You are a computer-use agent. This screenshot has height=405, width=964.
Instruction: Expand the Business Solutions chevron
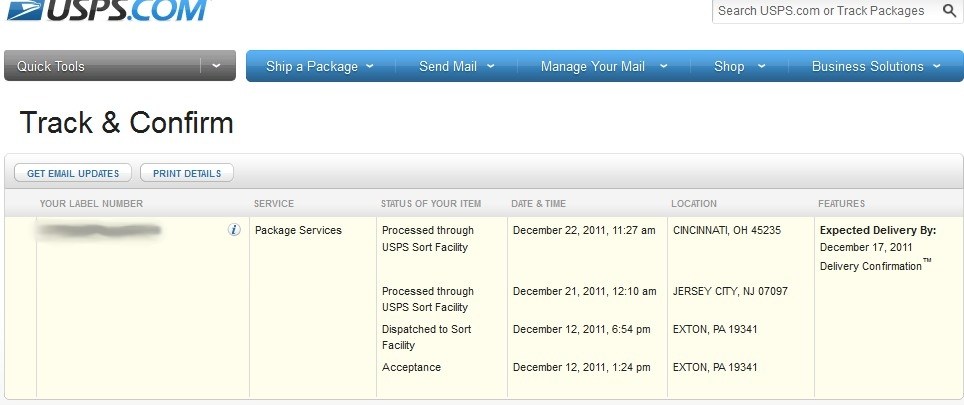(937, 66)
